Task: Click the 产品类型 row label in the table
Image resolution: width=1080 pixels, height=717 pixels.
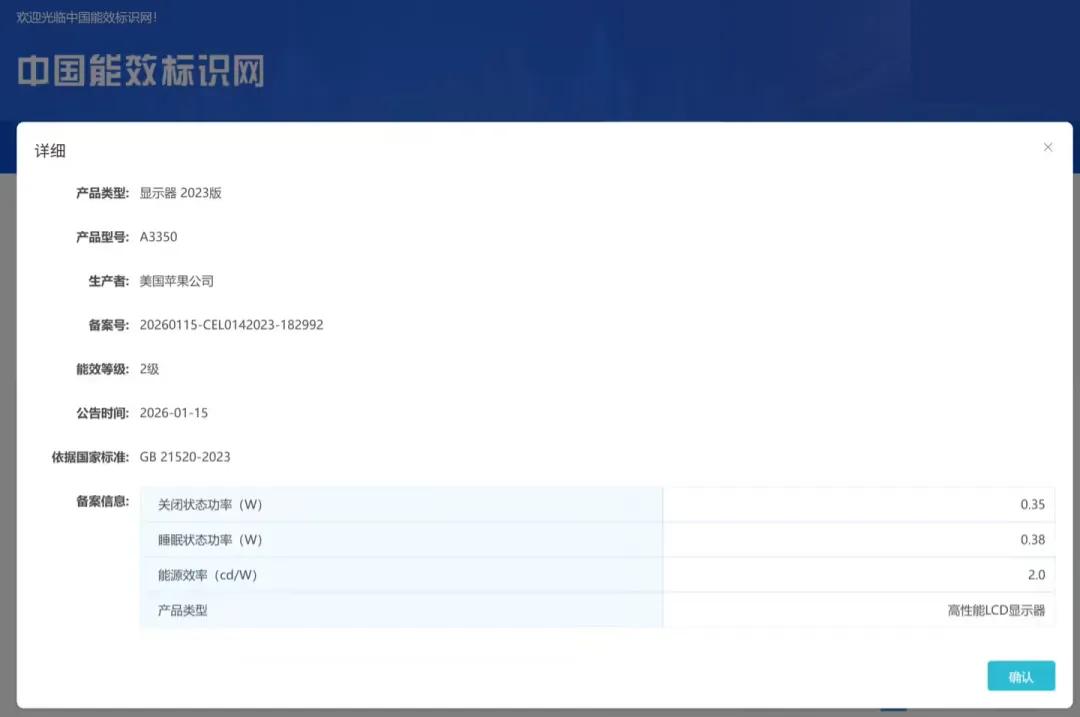Action: point(183,610)
